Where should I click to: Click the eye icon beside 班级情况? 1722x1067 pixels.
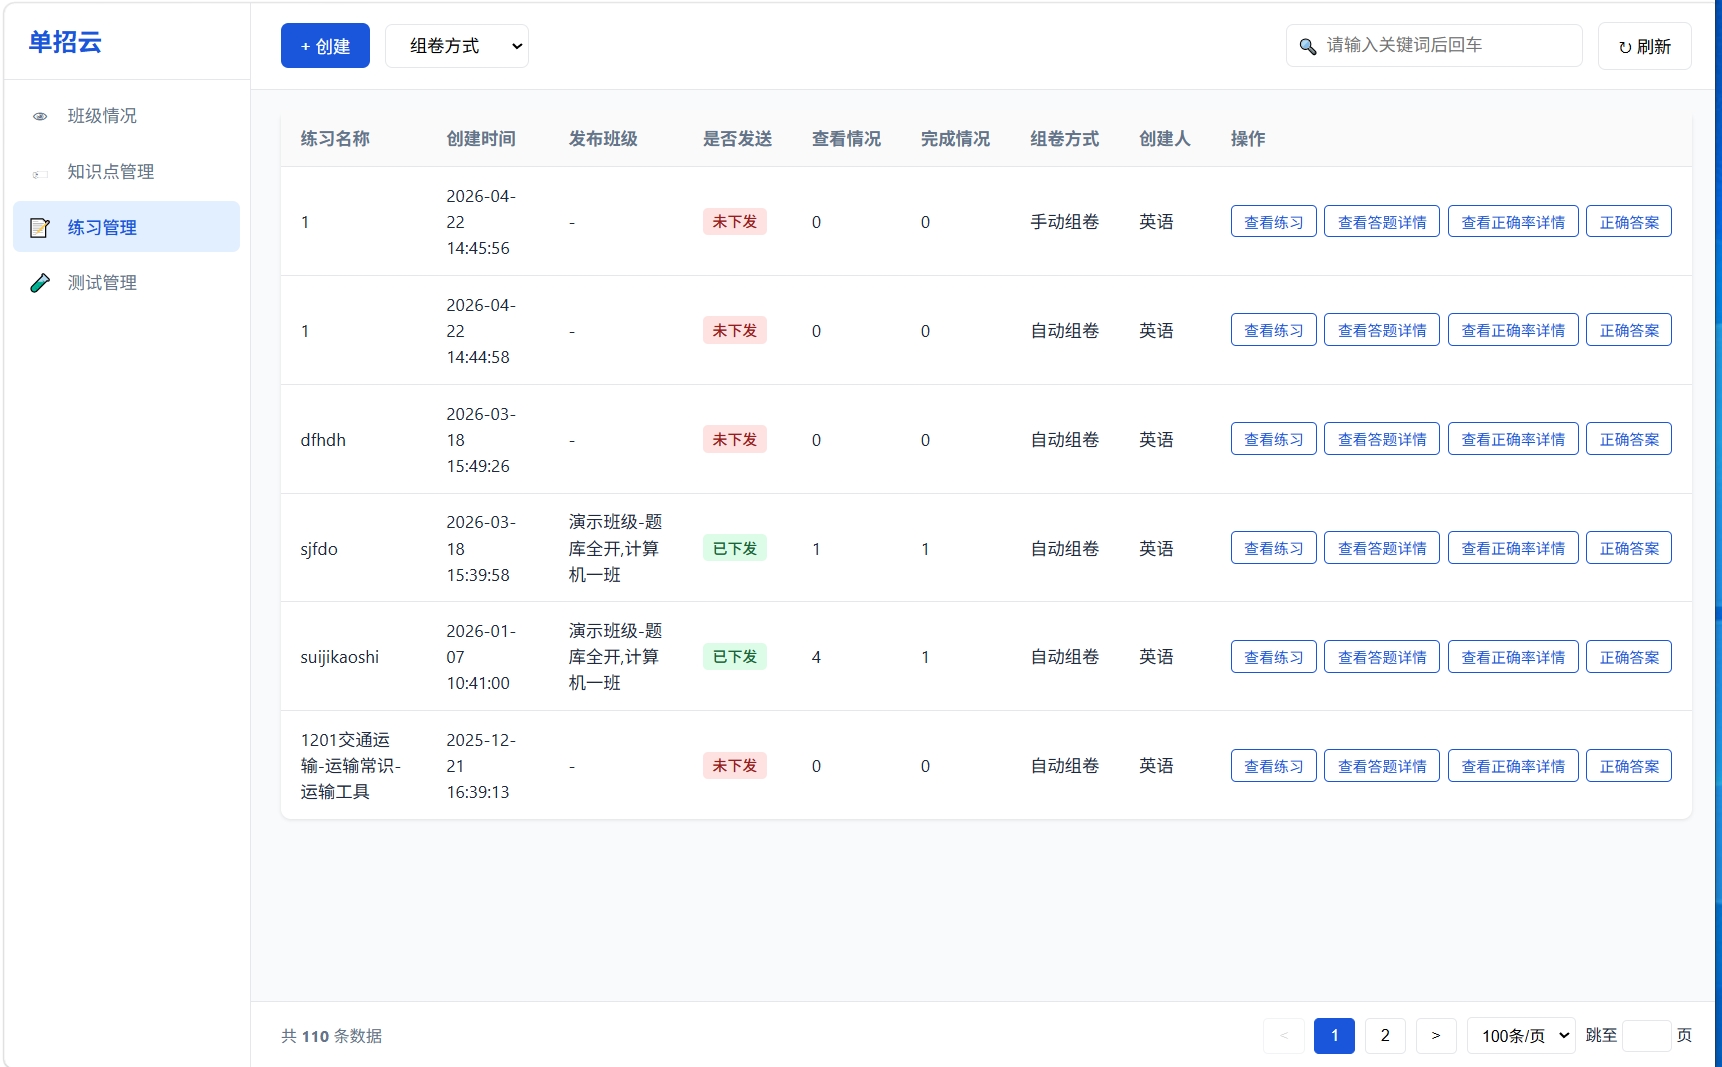pyautogui.click(x=40, y=116)
